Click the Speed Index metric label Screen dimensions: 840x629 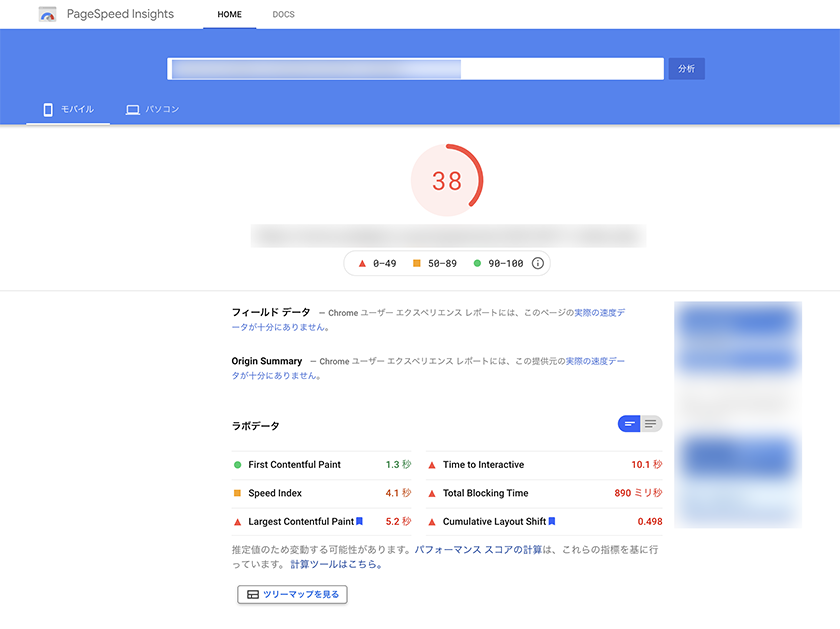tap(275, 493)
